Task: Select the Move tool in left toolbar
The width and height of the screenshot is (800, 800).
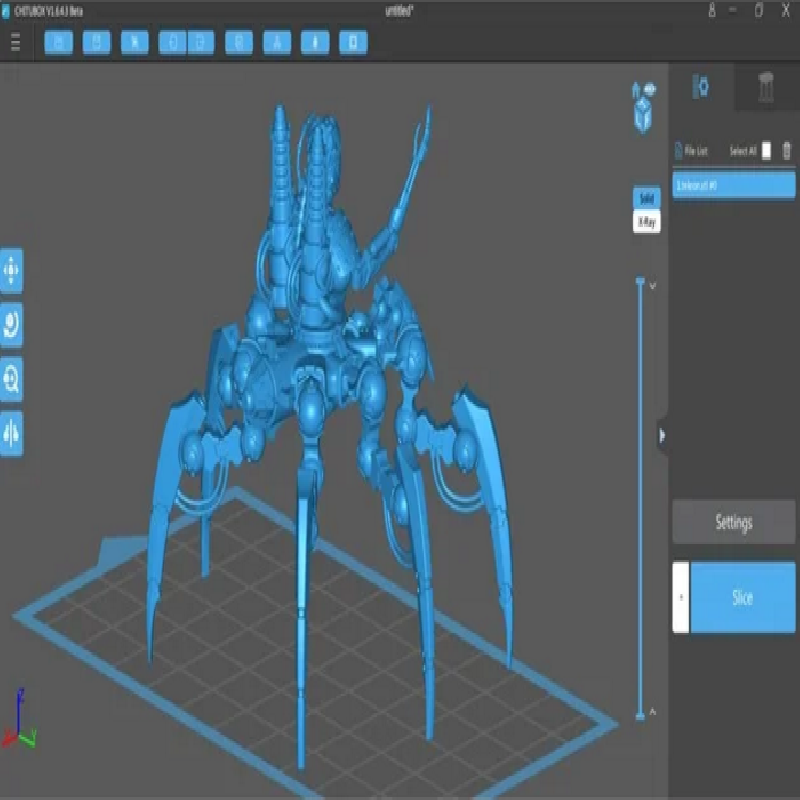Action: point(11,270)
